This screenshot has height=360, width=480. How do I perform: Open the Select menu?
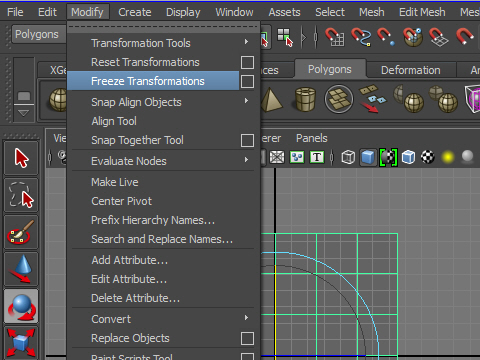[330, 12]
